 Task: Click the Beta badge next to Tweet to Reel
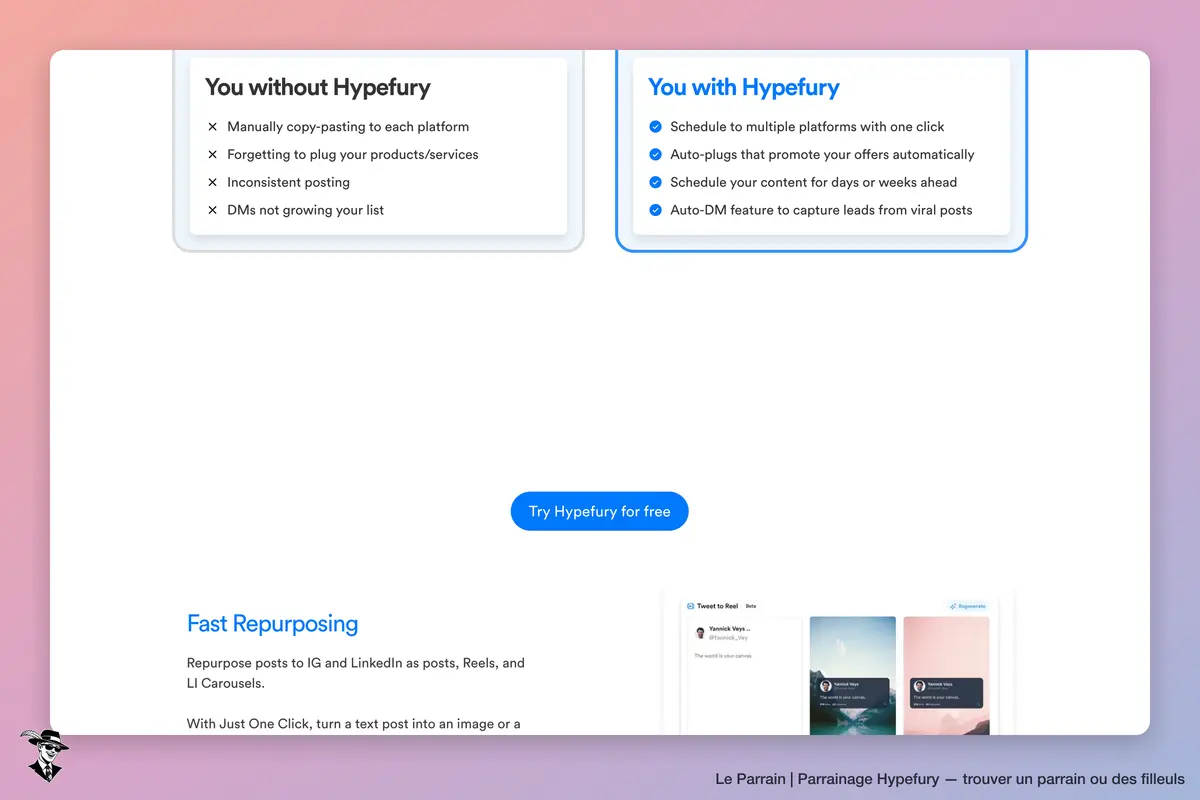click(751, 606)
